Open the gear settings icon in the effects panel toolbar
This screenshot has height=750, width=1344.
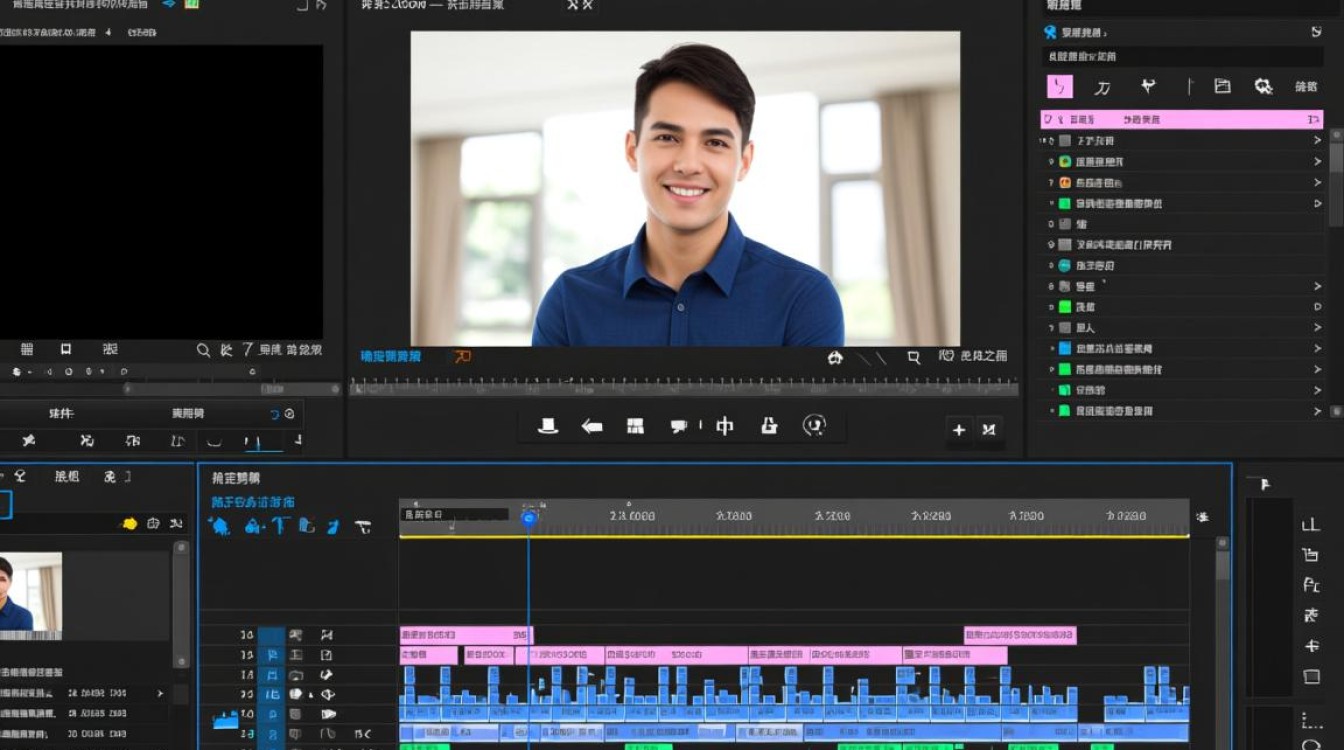(1264, 87)
